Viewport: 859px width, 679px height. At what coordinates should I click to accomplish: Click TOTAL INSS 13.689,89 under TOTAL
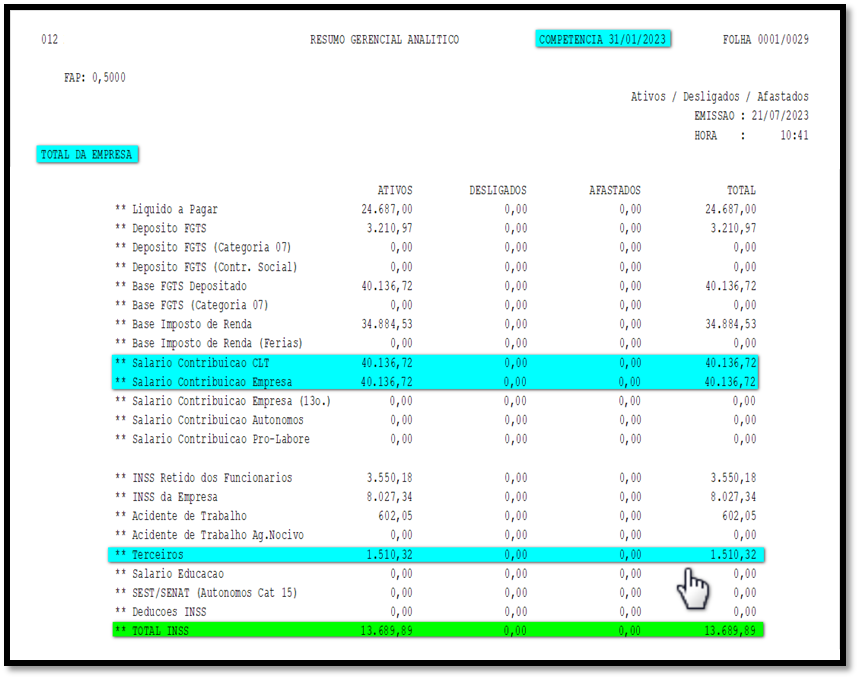[730, 631]
